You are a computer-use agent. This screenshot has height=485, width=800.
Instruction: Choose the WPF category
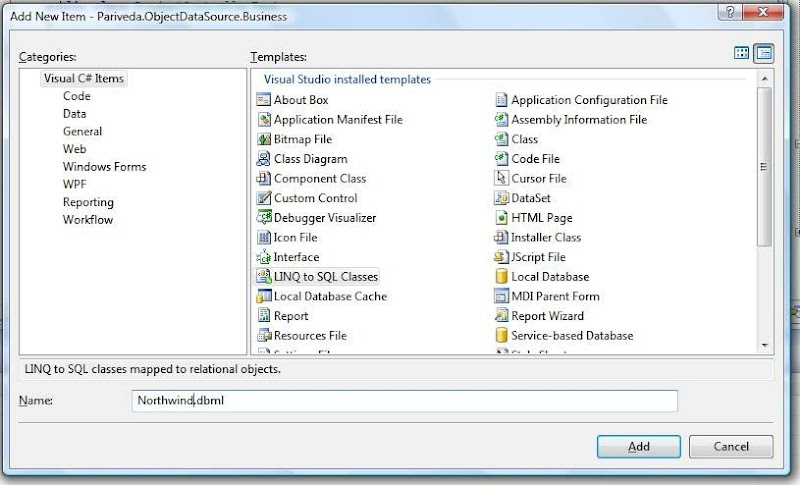pyautogui.click(x=74, y=184)
